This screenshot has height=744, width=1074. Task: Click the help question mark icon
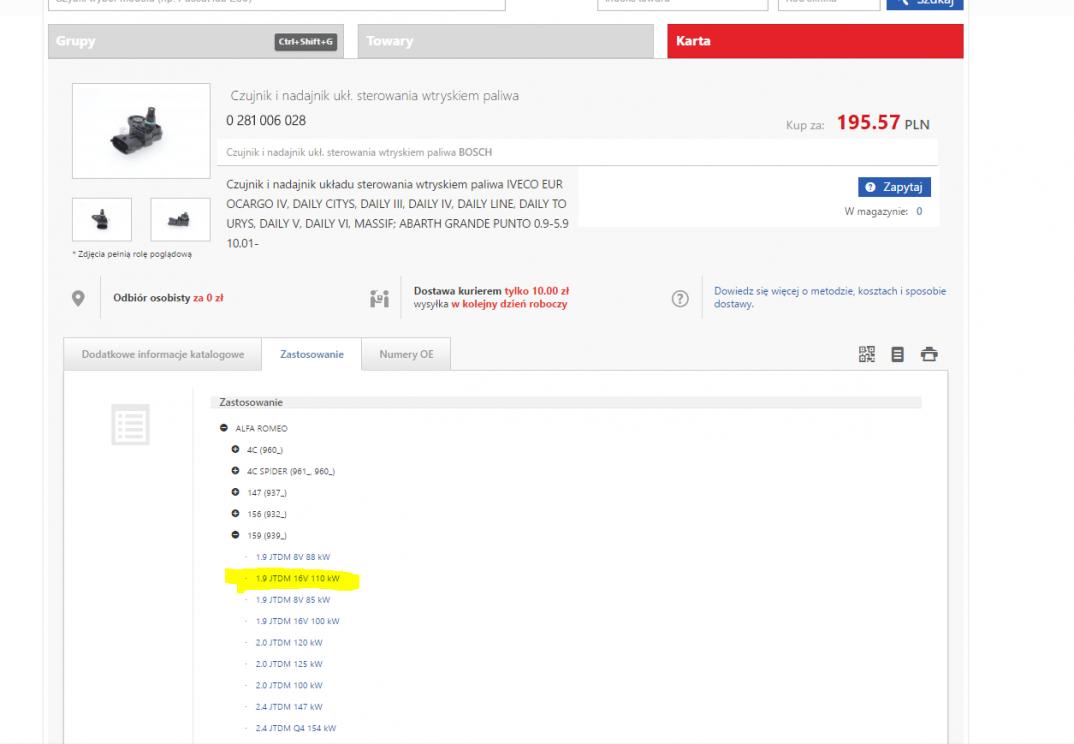pyautogui.click(x=679, y=299)
